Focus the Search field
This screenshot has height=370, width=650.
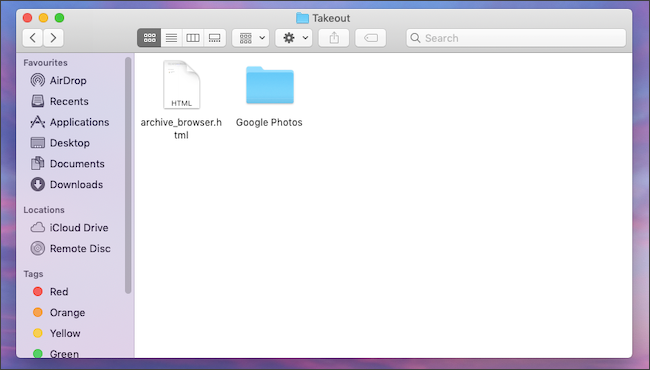(x=516, y=38)
